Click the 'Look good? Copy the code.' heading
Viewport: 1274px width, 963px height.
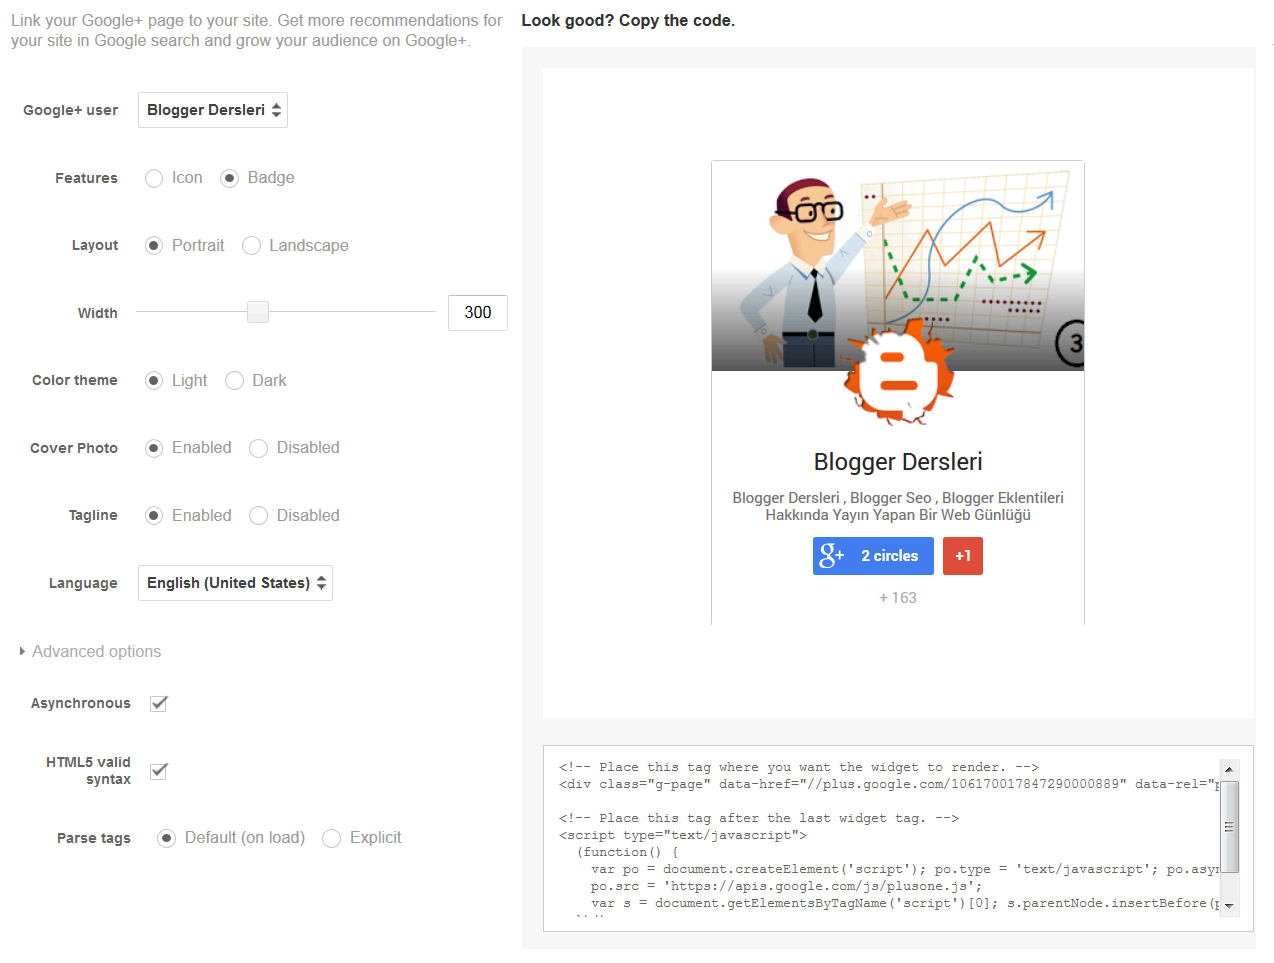(x=628, y=21)
